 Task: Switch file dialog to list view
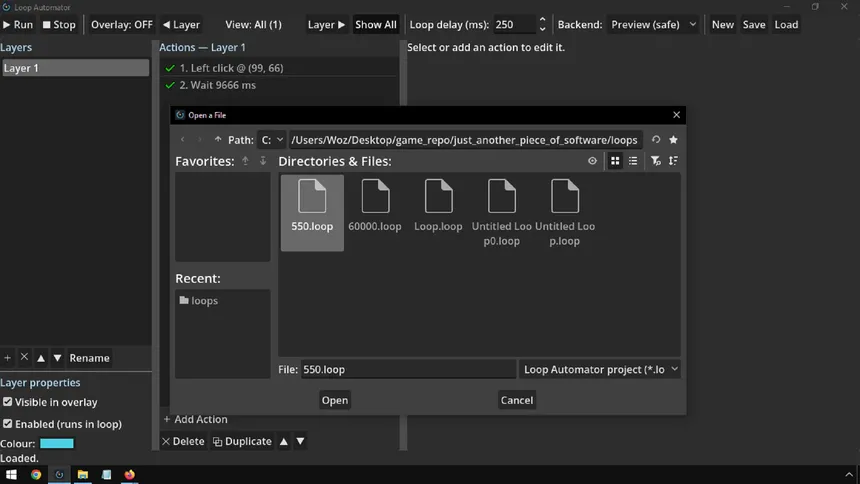(633, 161)
